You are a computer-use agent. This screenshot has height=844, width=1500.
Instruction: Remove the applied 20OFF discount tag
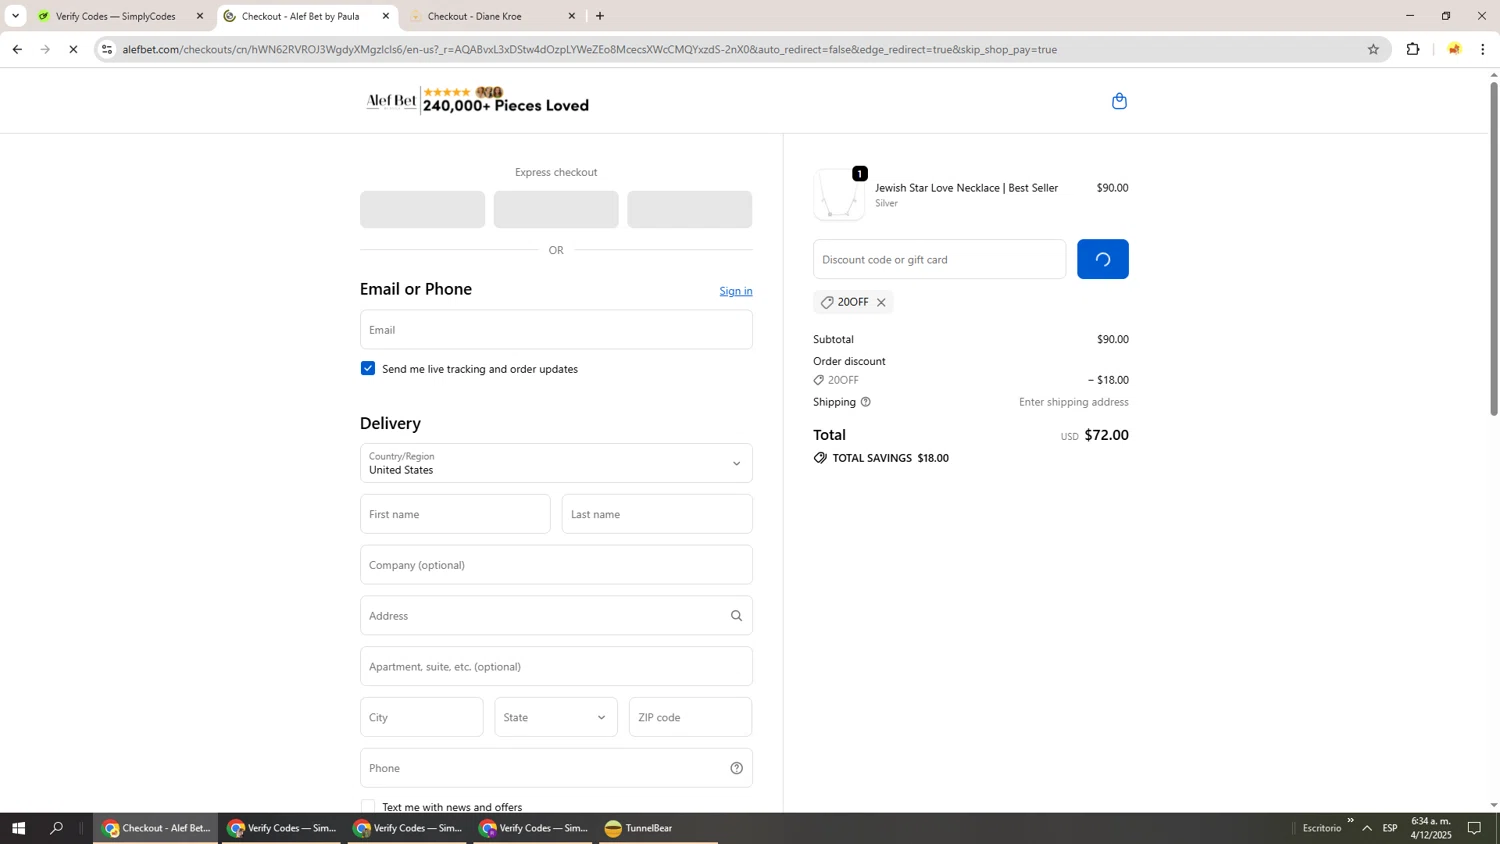(x=881, y=302)
